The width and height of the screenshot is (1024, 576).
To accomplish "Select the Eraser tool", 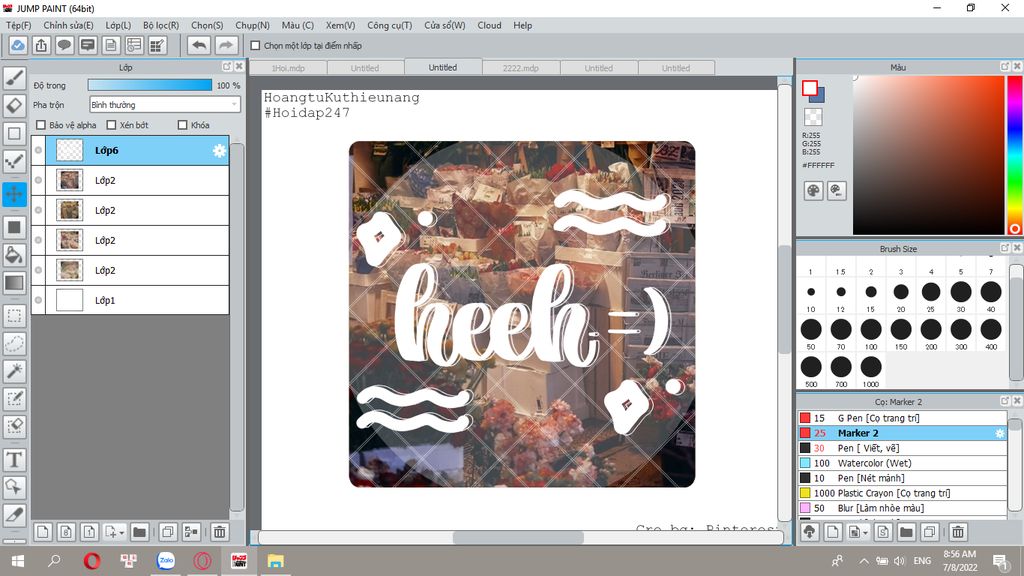I will [x=14, y=106].
